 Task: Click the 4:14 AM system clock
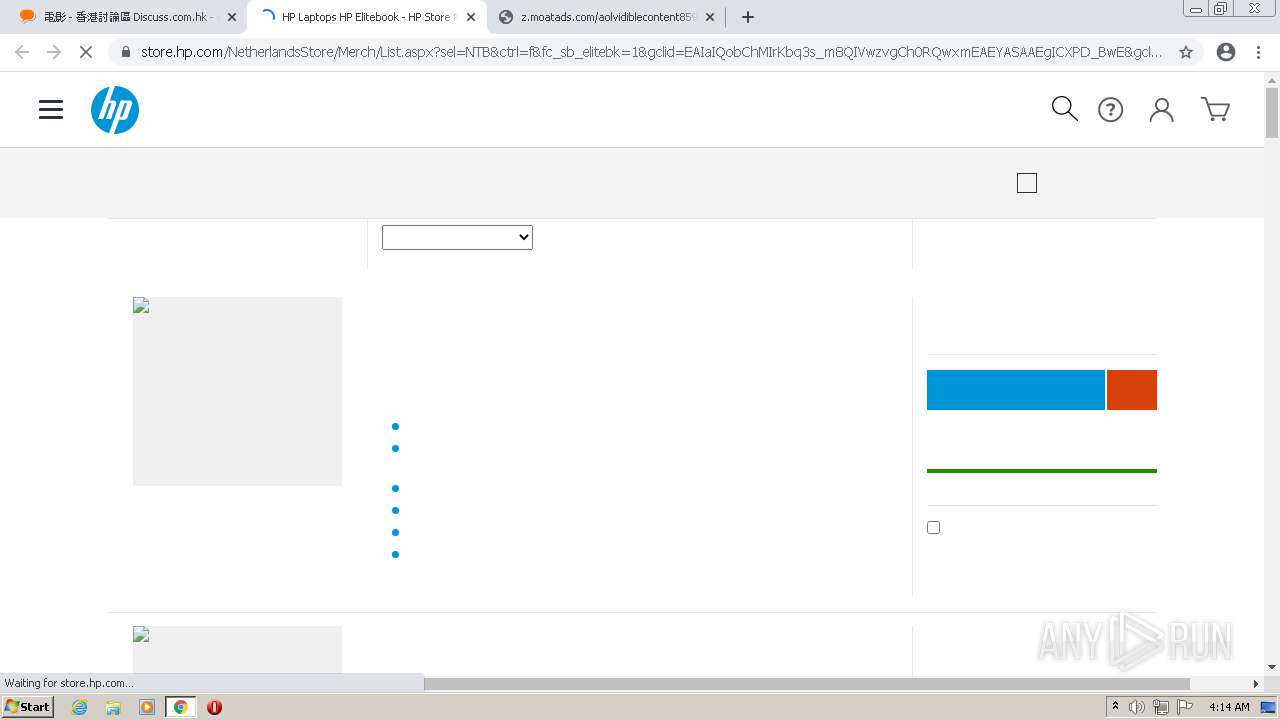pyautogui.click(x=1229, y=707)
